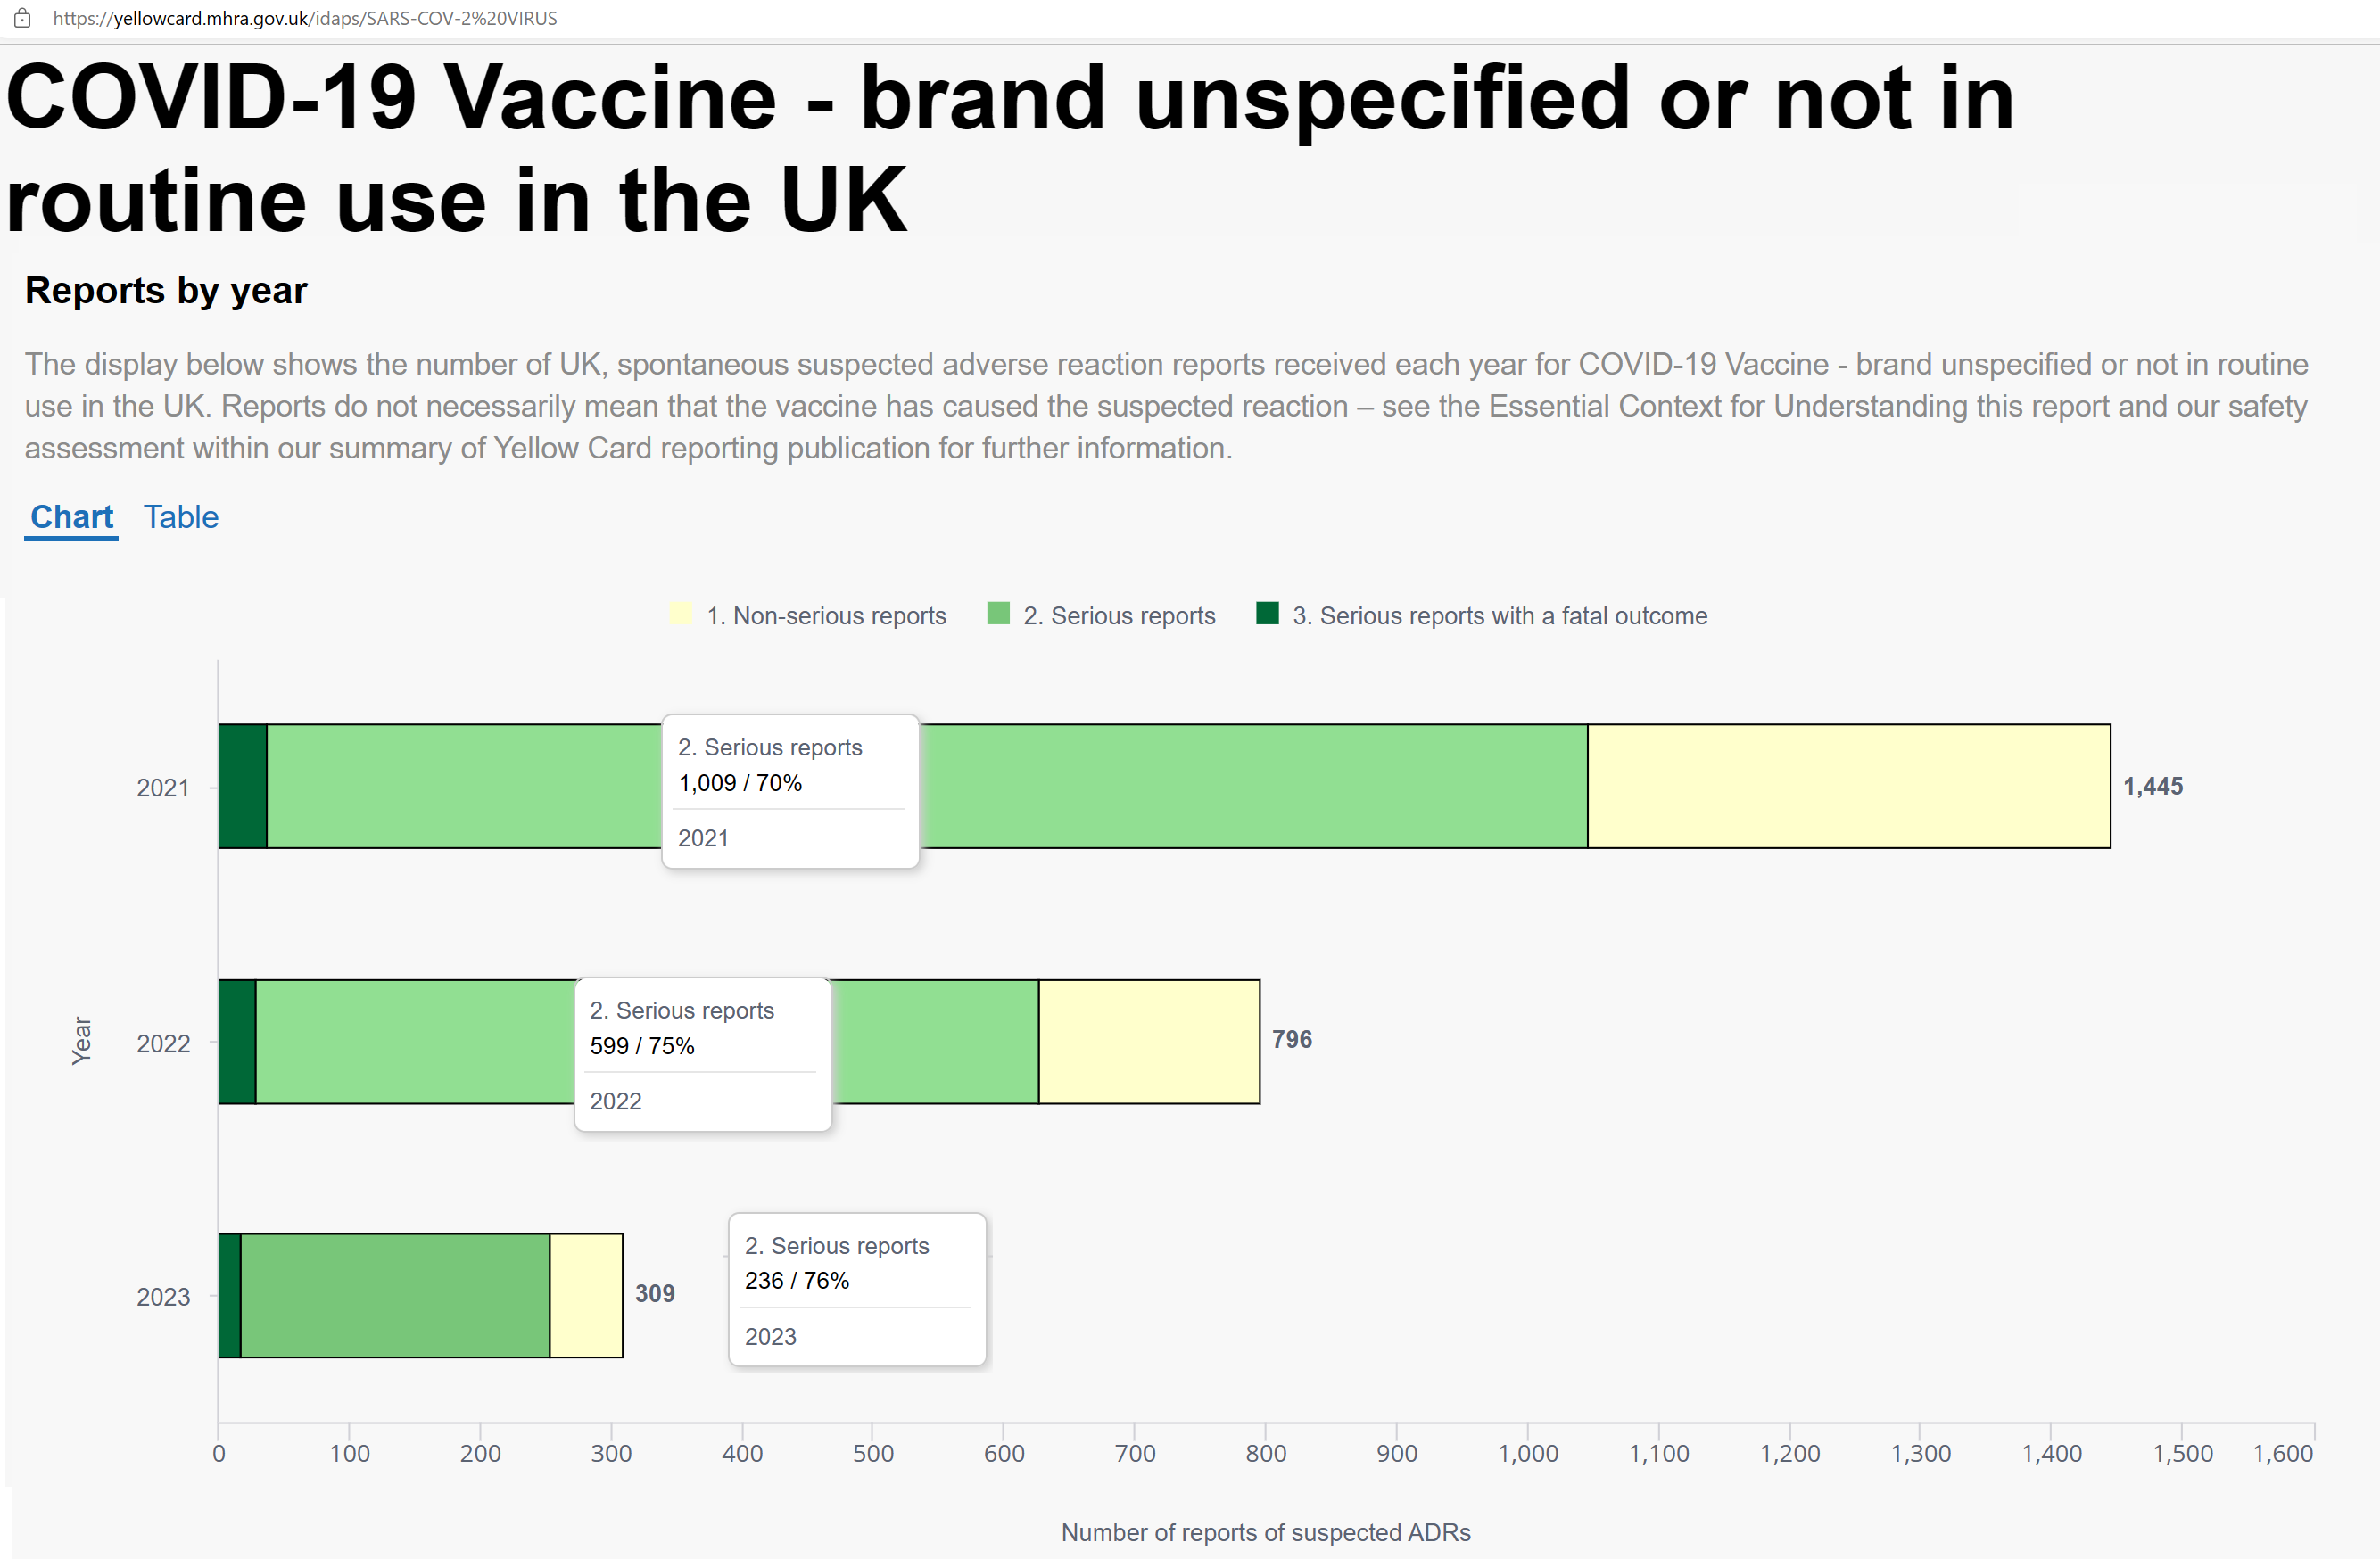Click the 2023 dark green fatal segment
The height and width of the screenshot is (1559, 2380).
pos(230,1296)
